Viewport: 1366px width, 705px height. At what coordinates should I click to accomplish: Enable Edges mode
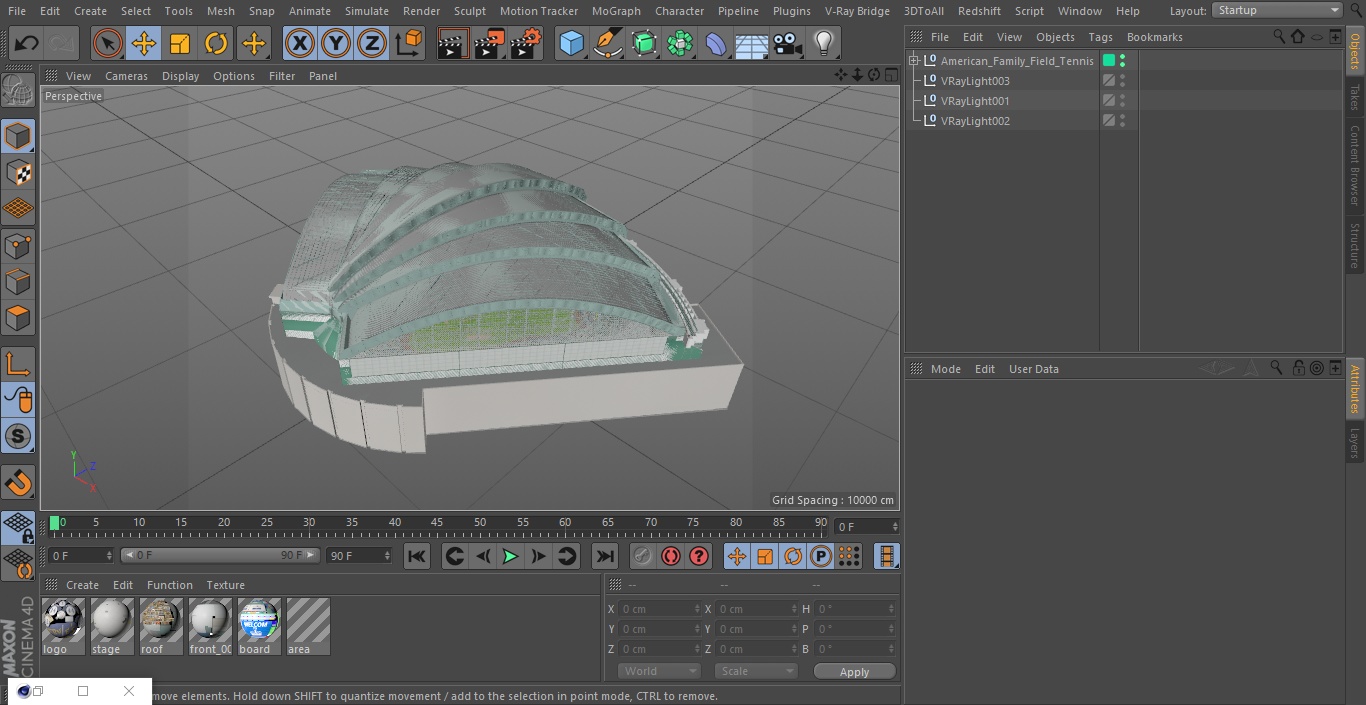click(x=18, y=282)
